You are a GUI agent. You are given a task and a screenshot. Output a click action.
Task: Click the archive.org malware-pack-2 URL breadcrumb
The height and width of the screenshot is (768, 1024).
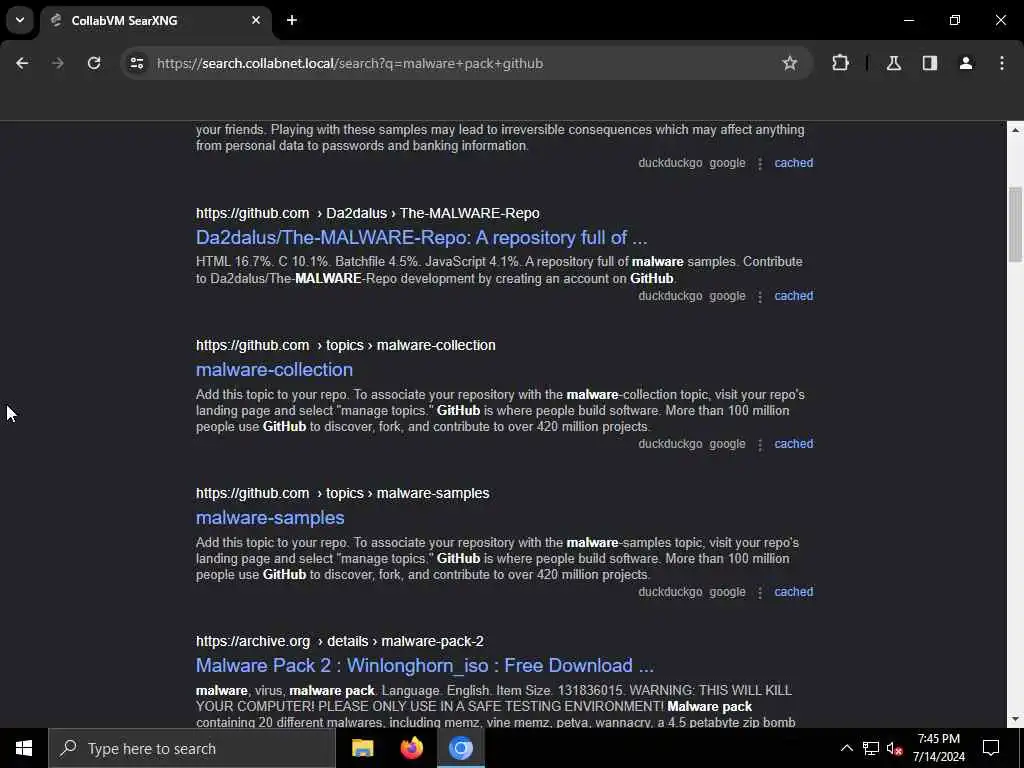[340, 642]
